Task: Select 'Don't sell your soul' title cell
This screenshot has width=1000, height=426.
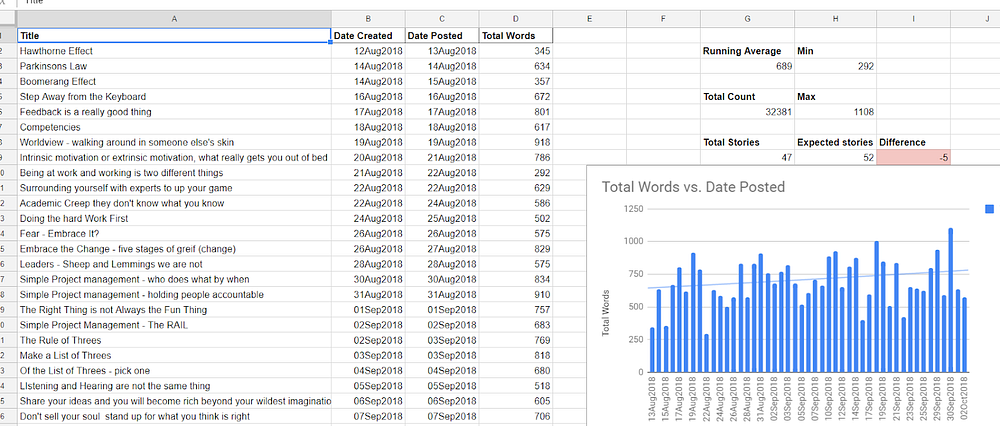Action: (x=174, y=416)
